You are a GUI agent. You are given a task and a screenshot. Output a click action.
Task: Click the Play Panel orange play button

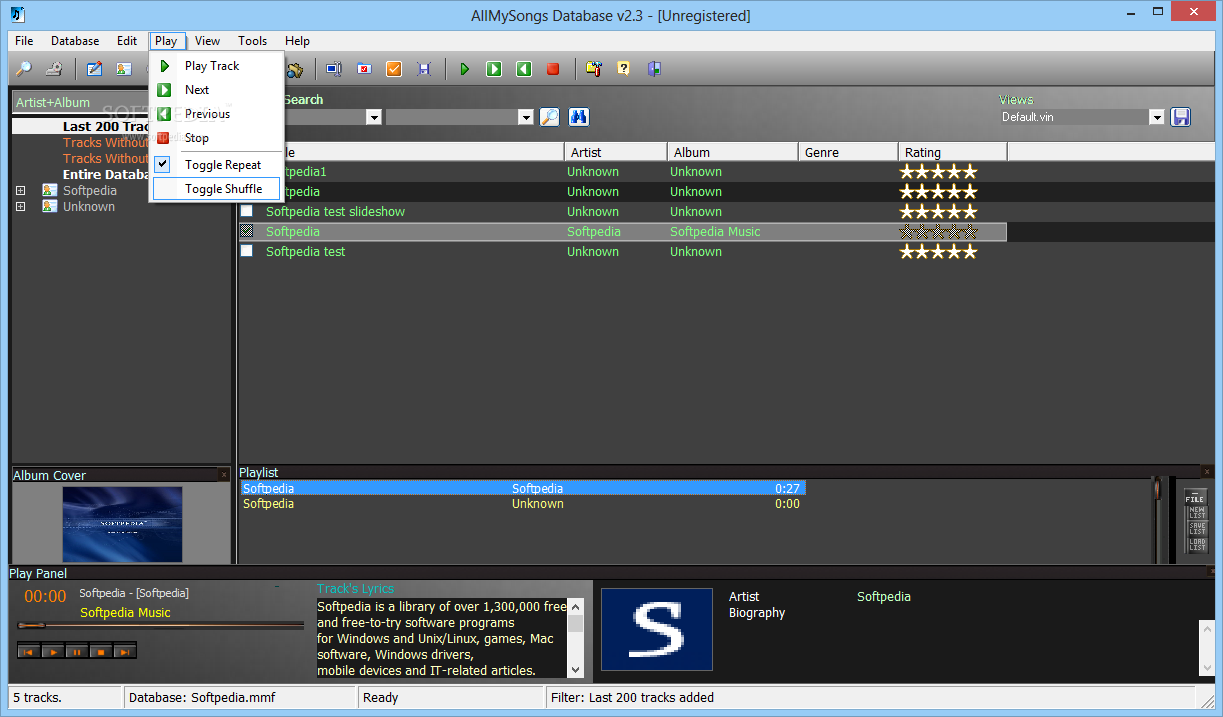(x=53, y=651)
